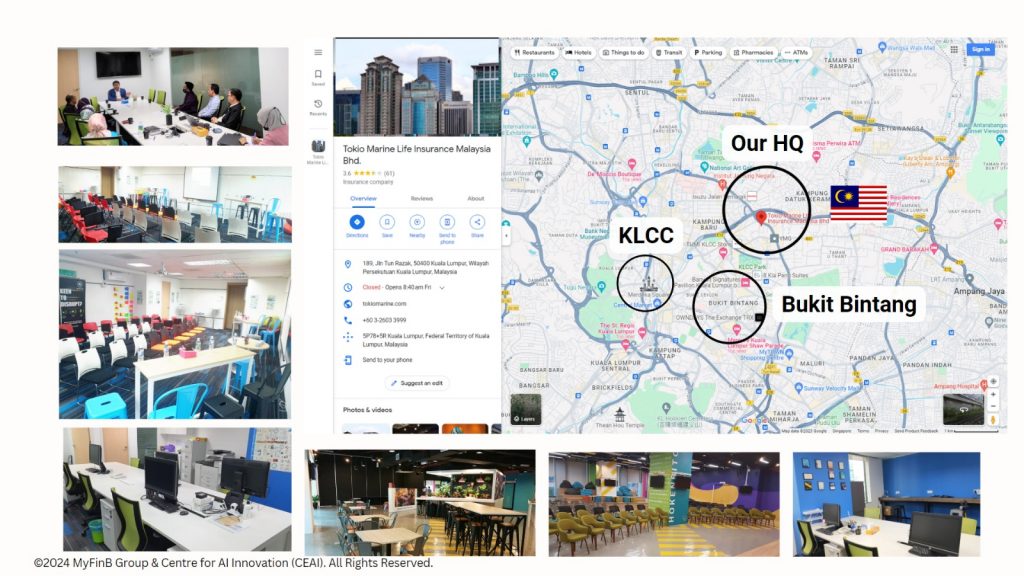Click the Save place icon

pos(387,222)
